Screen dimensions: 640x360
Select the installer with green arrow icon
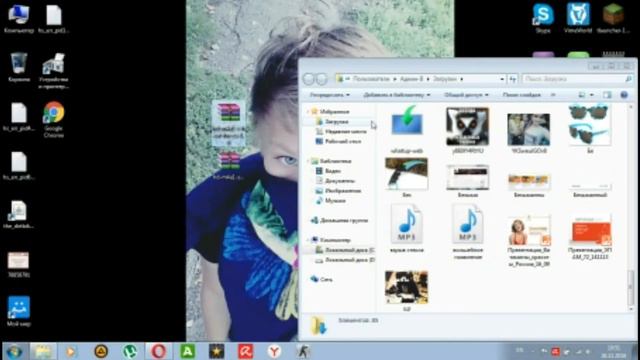[x=407, y=129]
